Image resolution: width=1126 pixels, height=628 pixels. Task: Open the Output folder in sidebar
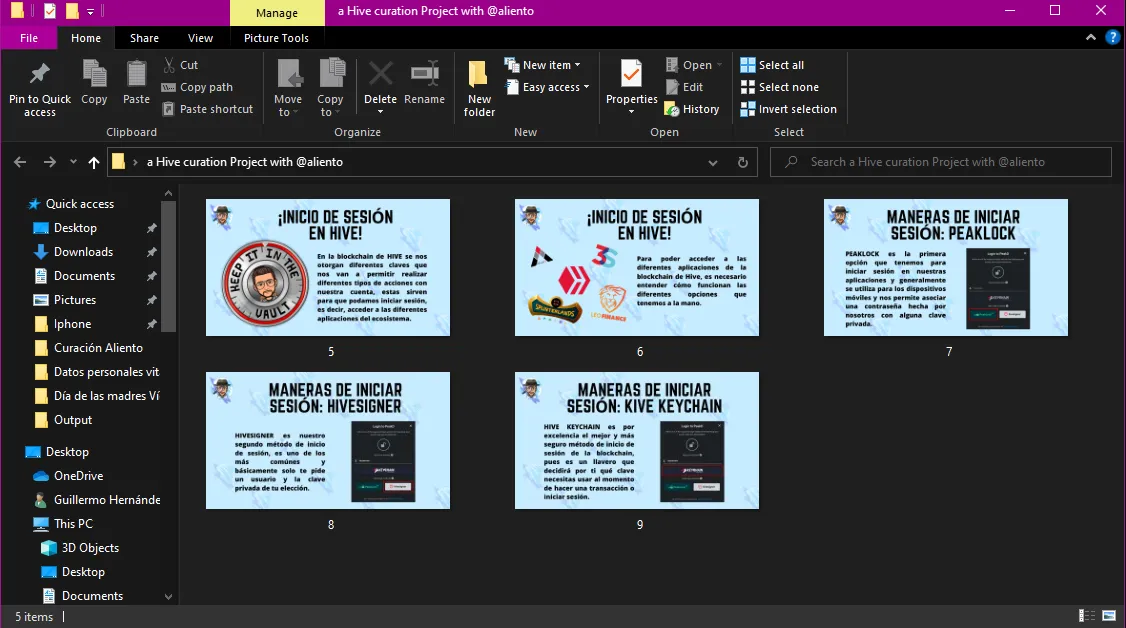[x=73, y=420]
